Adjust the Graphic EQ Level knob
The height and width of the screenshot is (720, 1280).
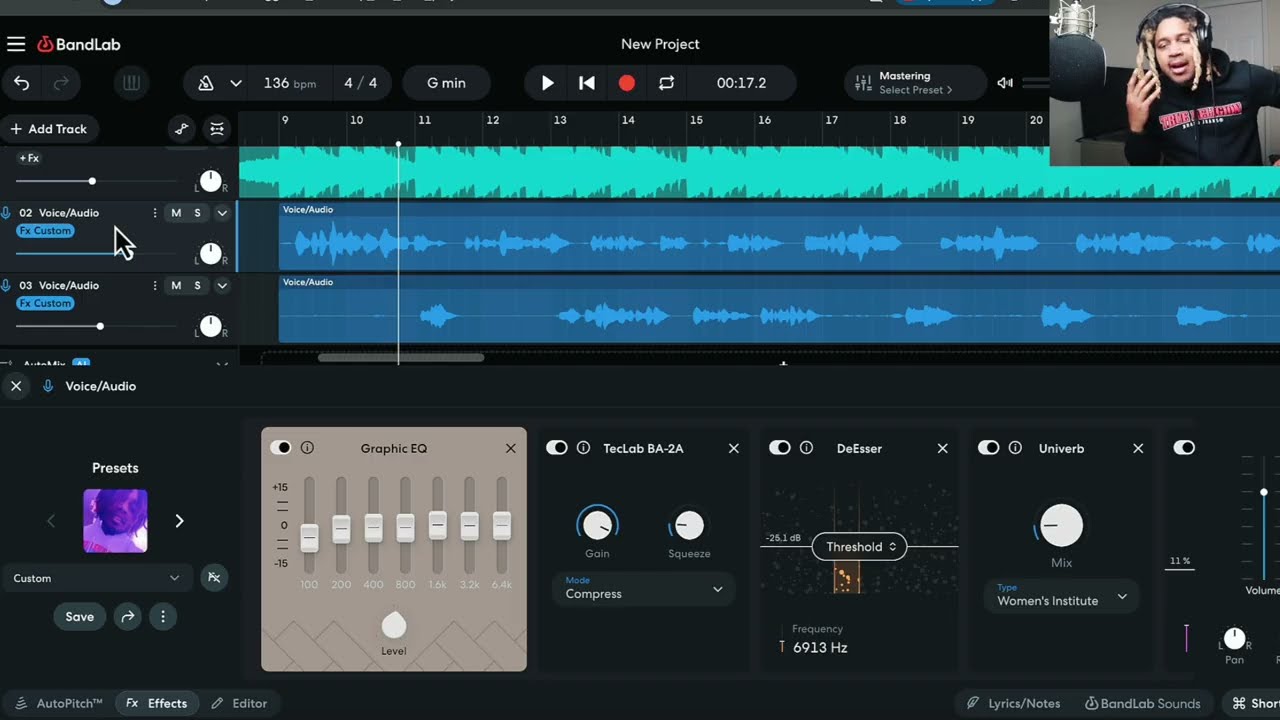point(394,626)
